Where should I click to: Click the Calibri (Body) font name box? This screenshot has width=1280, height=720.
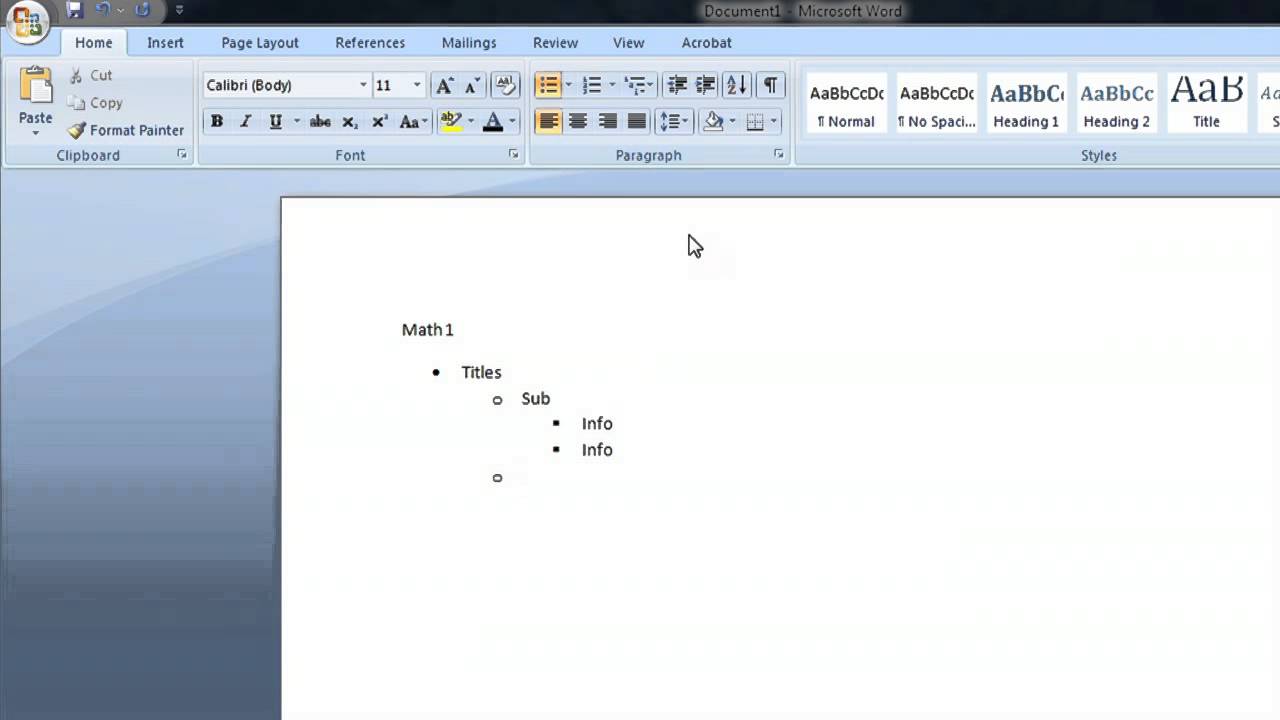click(x=279, y=85)
